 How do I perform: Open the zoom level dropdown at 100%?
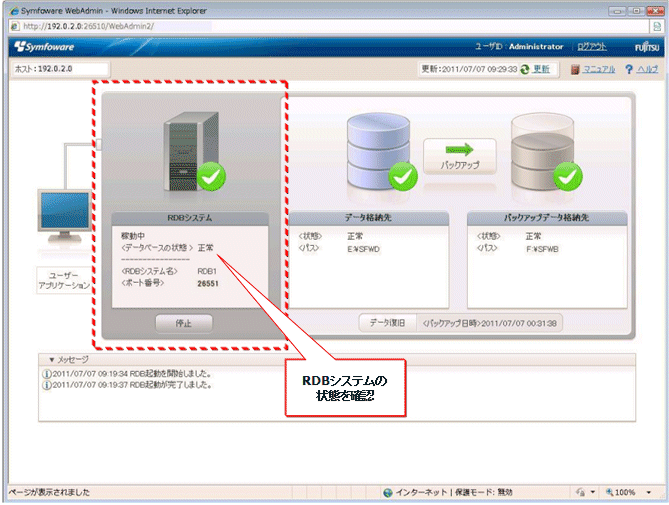[x=649, y=492]
